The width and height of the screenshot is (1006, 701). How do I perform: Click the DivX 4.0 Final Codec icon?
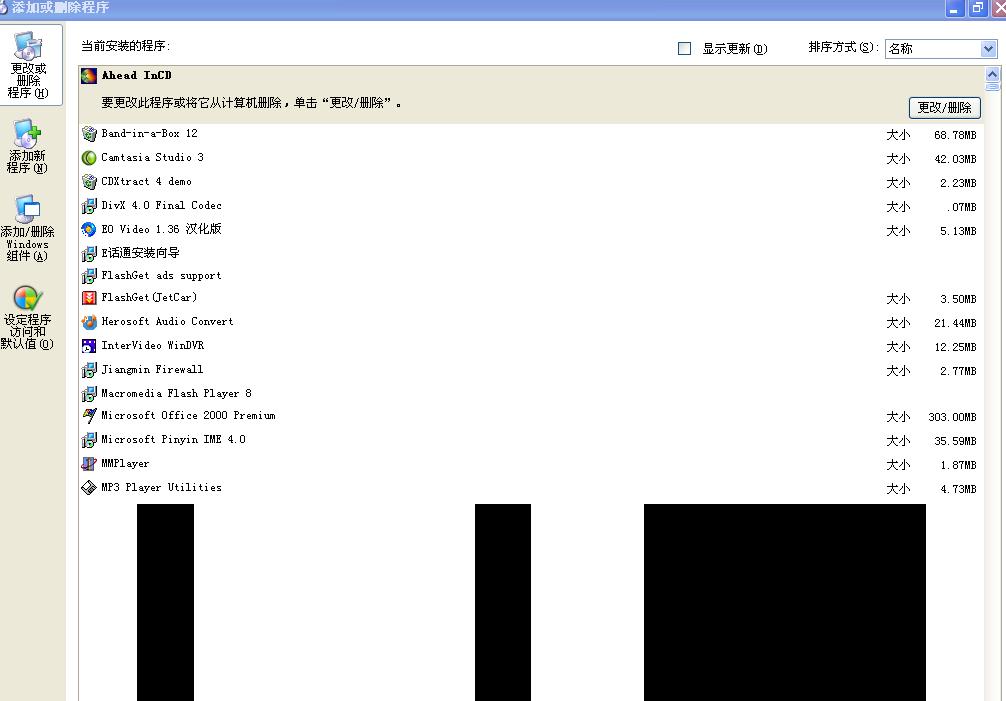[89, 206]
